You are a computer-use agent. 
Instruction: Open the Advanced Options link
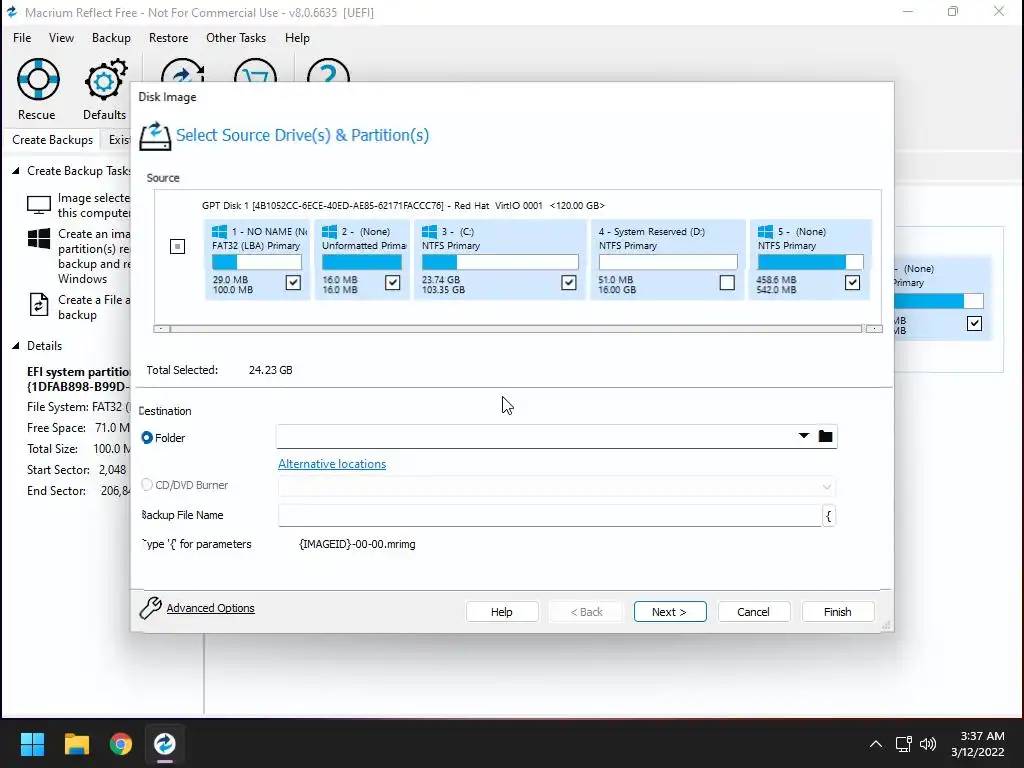[210, 608]
